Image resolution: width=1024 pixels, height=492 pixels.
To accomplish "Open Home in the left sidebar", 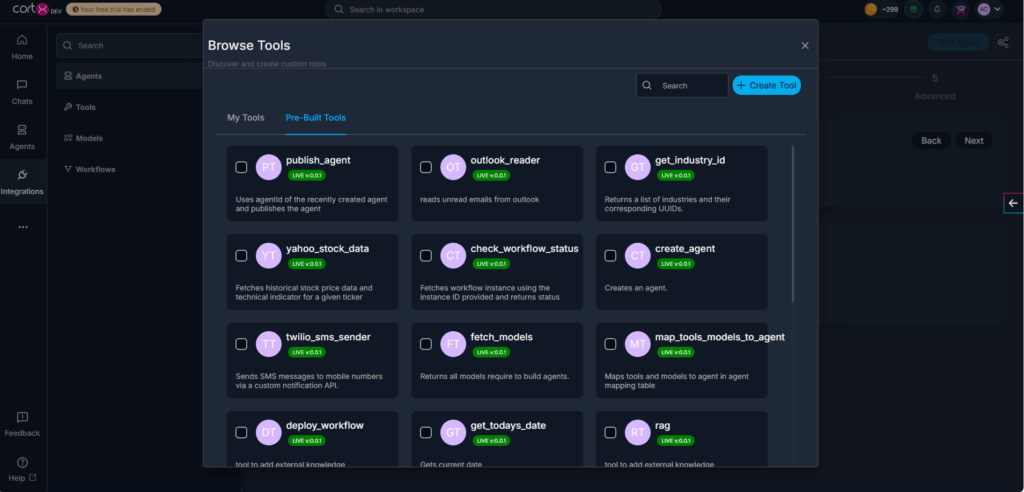I will 22,47.
